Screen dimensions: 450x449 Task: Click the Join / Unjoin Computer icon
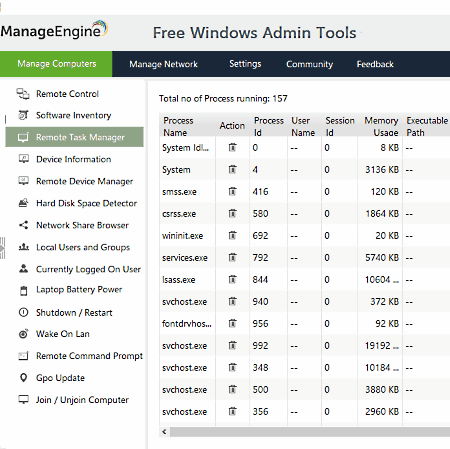point(23,399)
